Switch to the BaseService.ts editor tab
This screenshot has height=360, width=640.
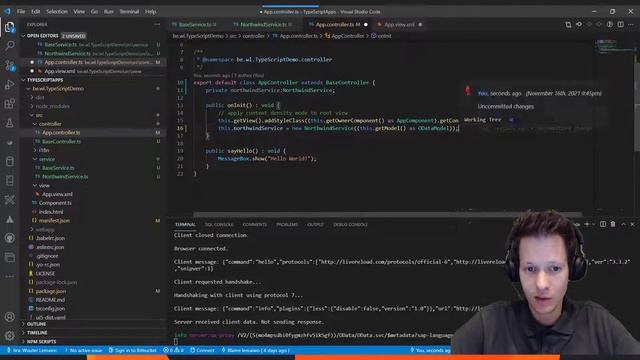coord(195,24)
